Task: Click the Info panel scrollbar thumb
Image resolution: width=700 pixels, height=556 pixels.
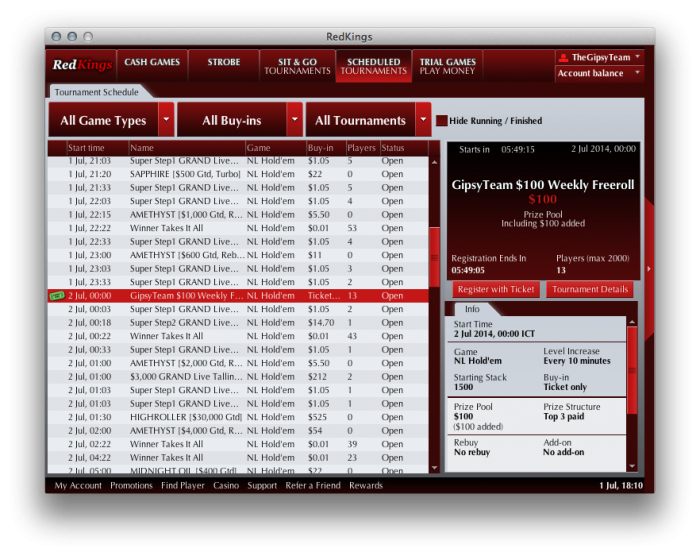Action: click(x=632, y=370)
